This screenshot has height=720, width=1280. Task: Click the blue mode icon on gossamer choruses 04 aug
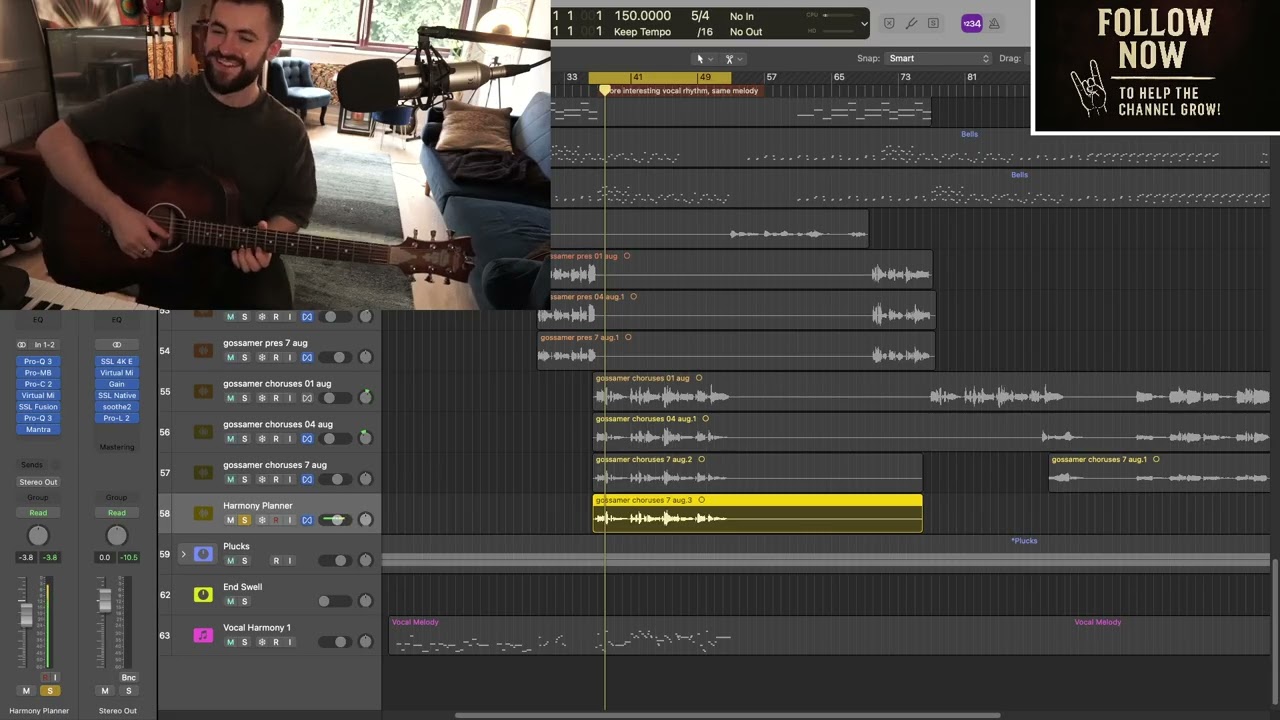pyautogui.click(x=307, y=439)
